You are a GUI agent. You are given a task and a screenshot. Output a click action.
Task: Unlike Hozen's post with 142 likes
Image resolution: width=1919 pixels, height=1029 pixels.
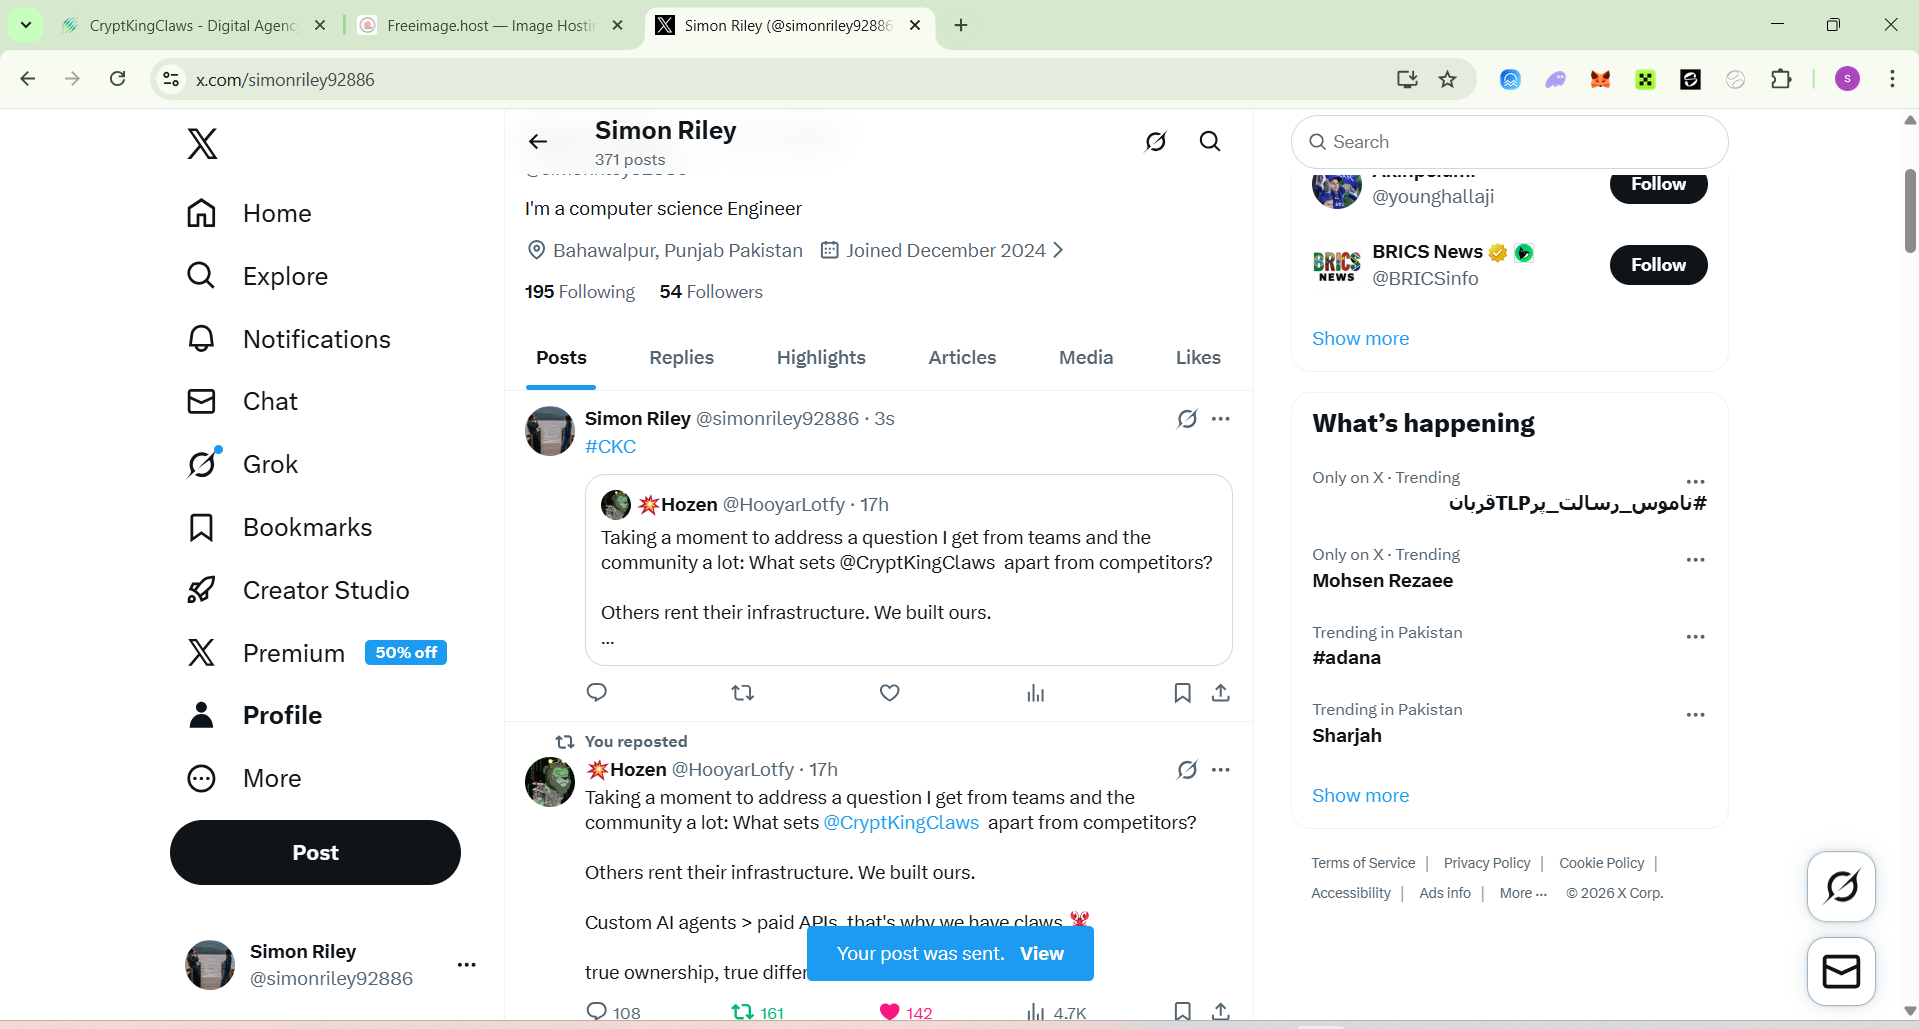[x=905, y=1012]
